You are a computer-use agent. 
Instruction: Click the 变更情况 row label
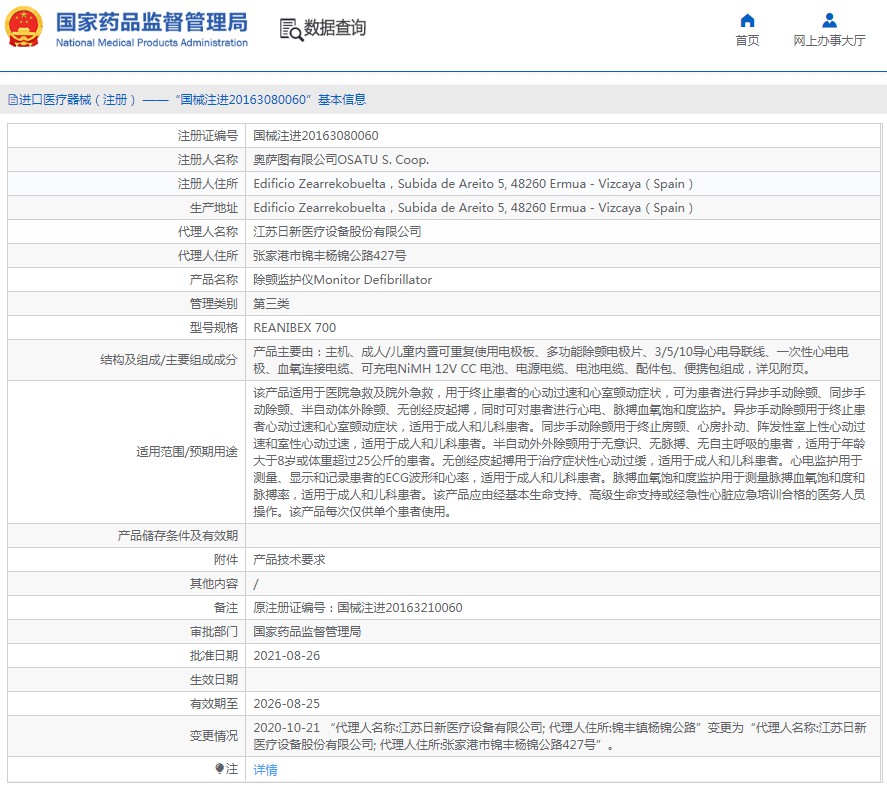(x=214, y=736)
